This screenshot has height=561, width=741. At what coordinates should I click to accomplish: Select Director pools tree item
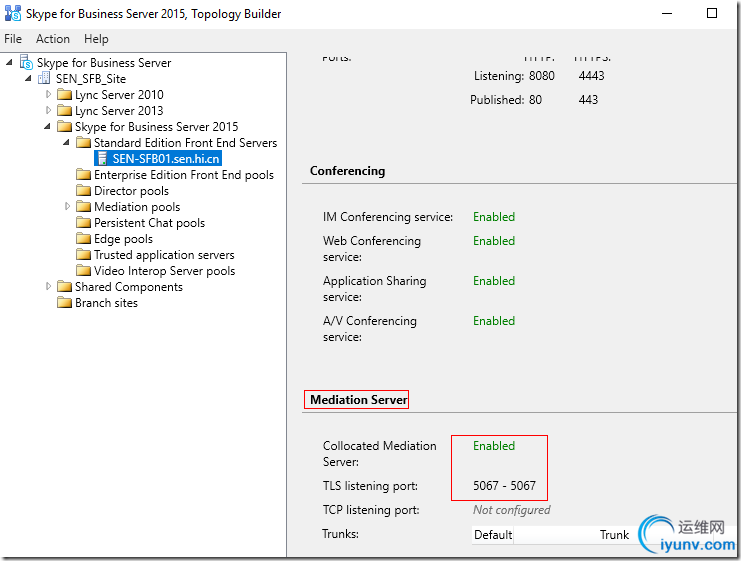pos(131,191)
